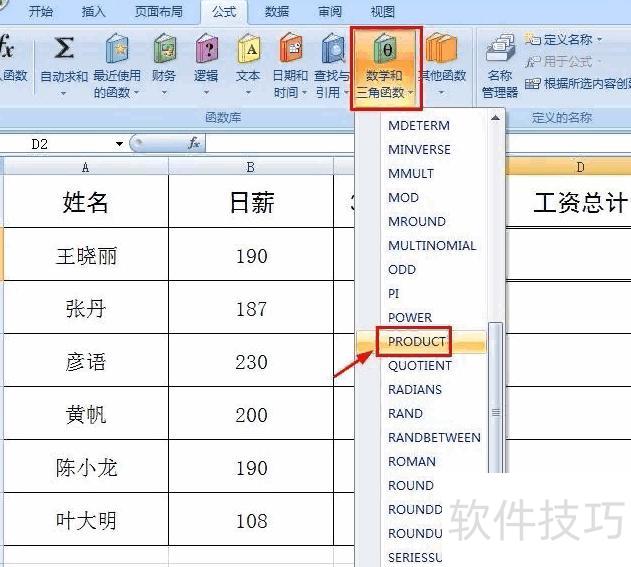Image resolution: width=631 pixels, height=567 pixels.
Task: Expand the 文本 dropdown arrow
Action: [x=248, y=93]
